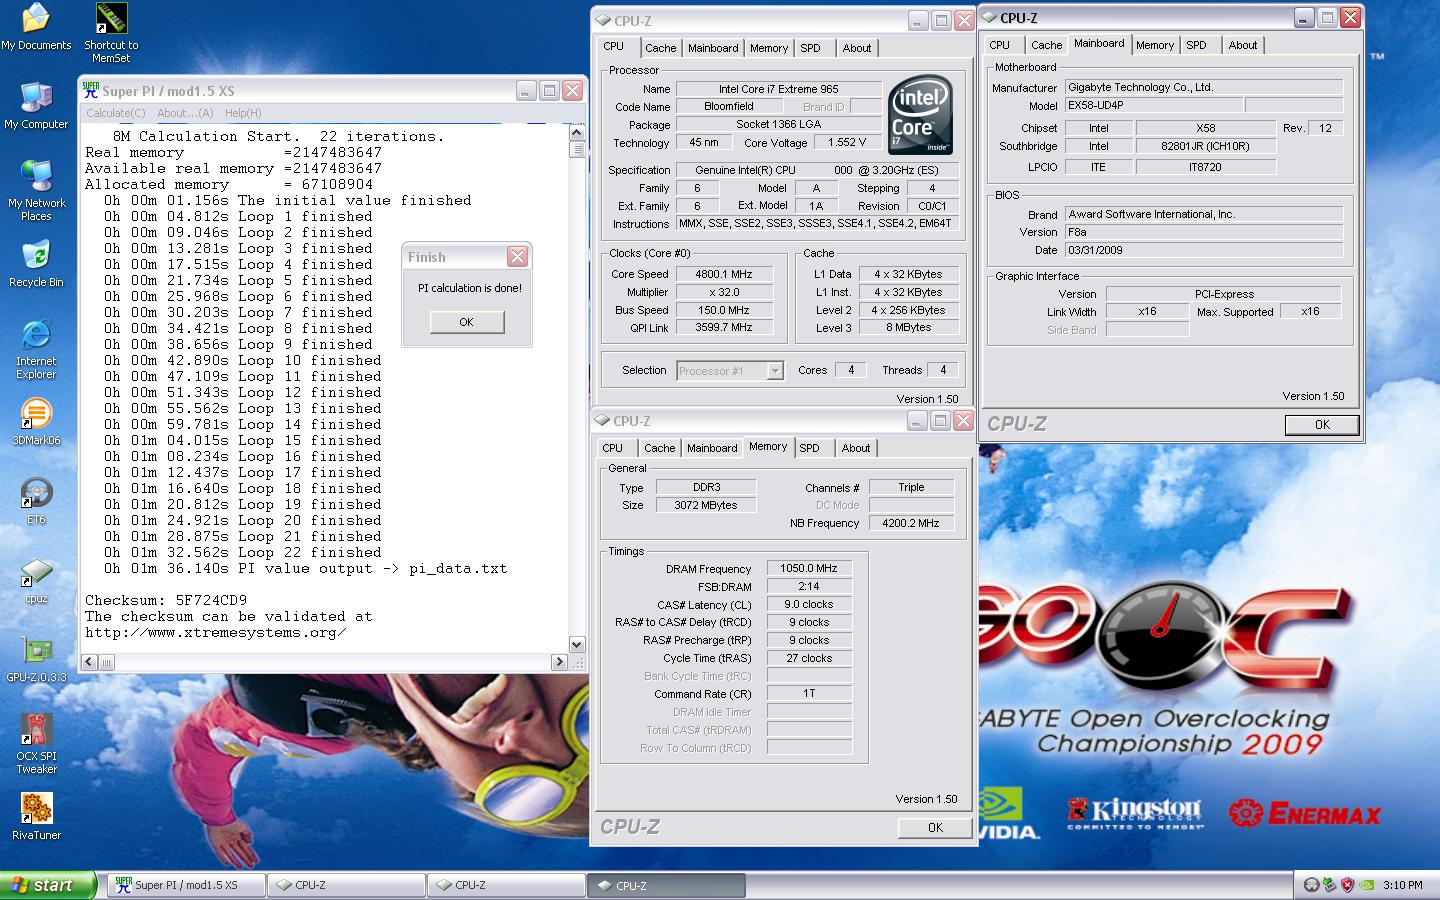
Task: Click the Checksum: 5F724CD9 line
Action: point(166,600)
